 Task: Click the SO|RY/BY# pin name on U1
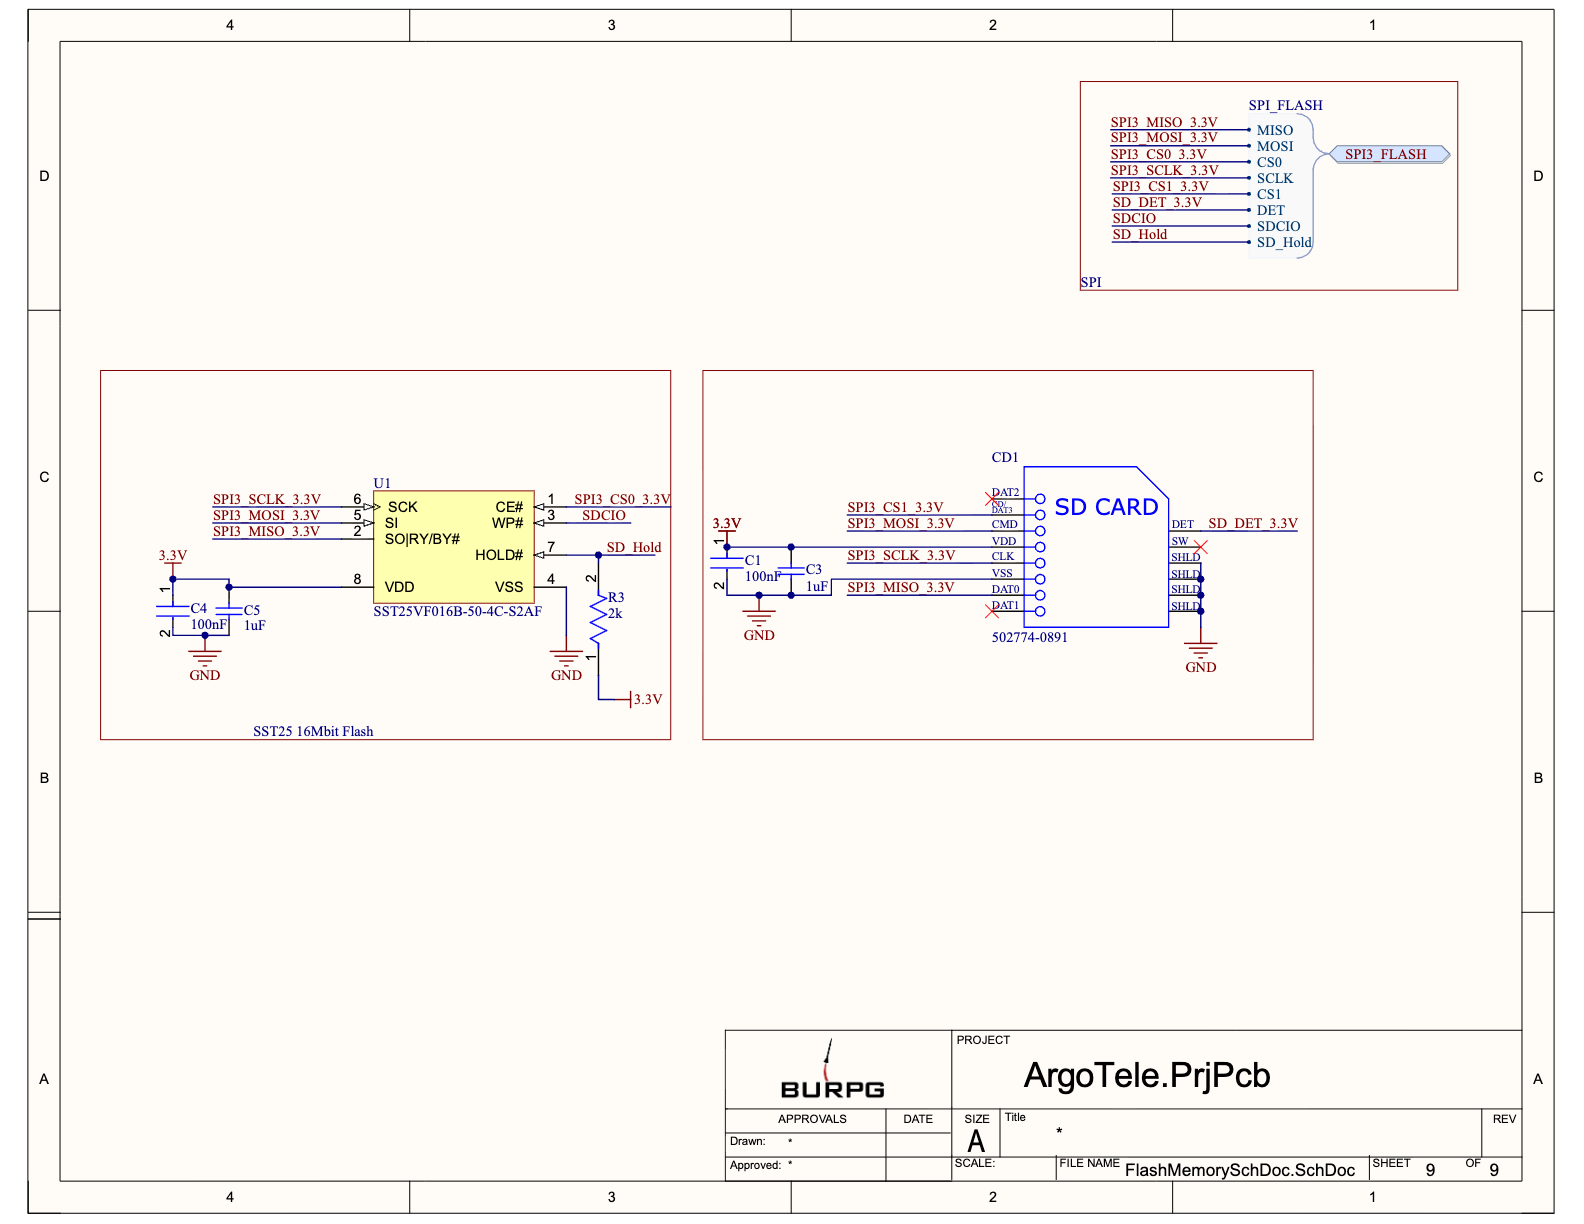pos(422,539)
